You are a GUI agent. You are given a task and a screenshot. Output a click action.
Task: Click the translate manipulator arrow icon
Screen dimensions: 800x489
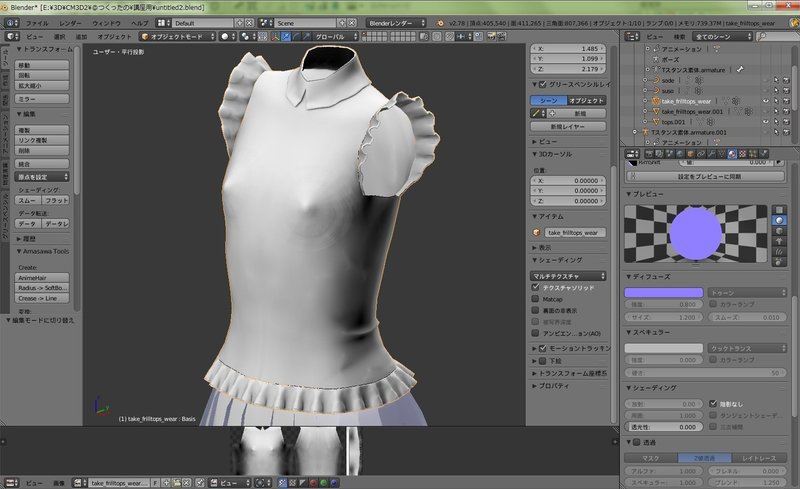[x=286, y=37]
